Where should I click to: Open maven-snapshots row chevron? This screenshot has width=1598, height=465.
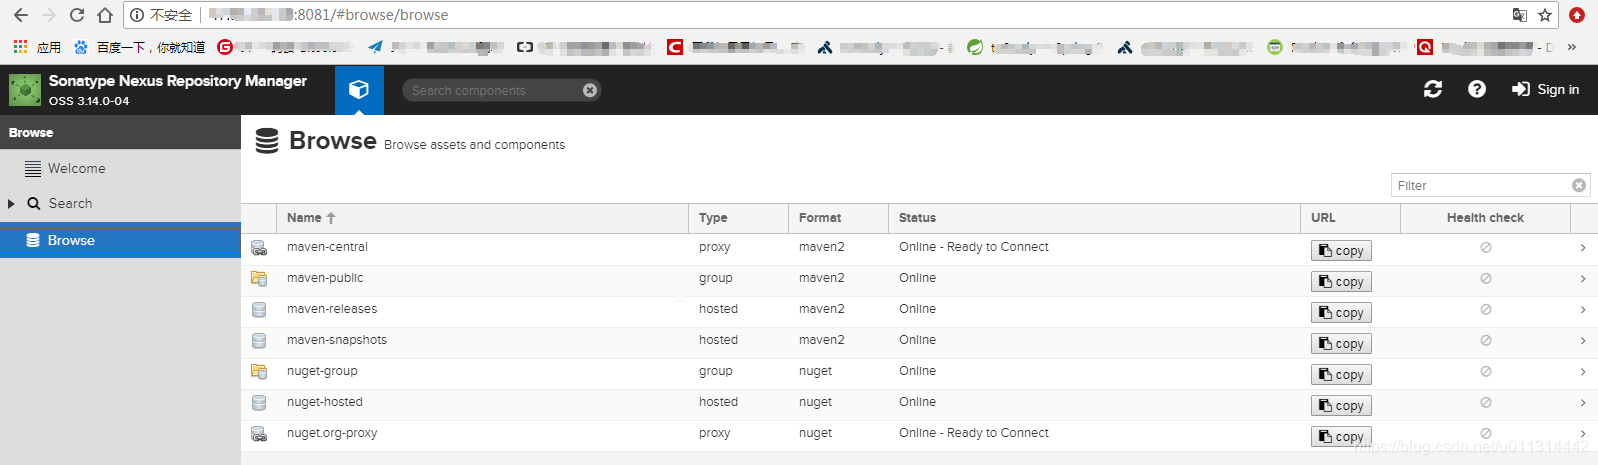pyautogui.click(x=1583, y=341)
